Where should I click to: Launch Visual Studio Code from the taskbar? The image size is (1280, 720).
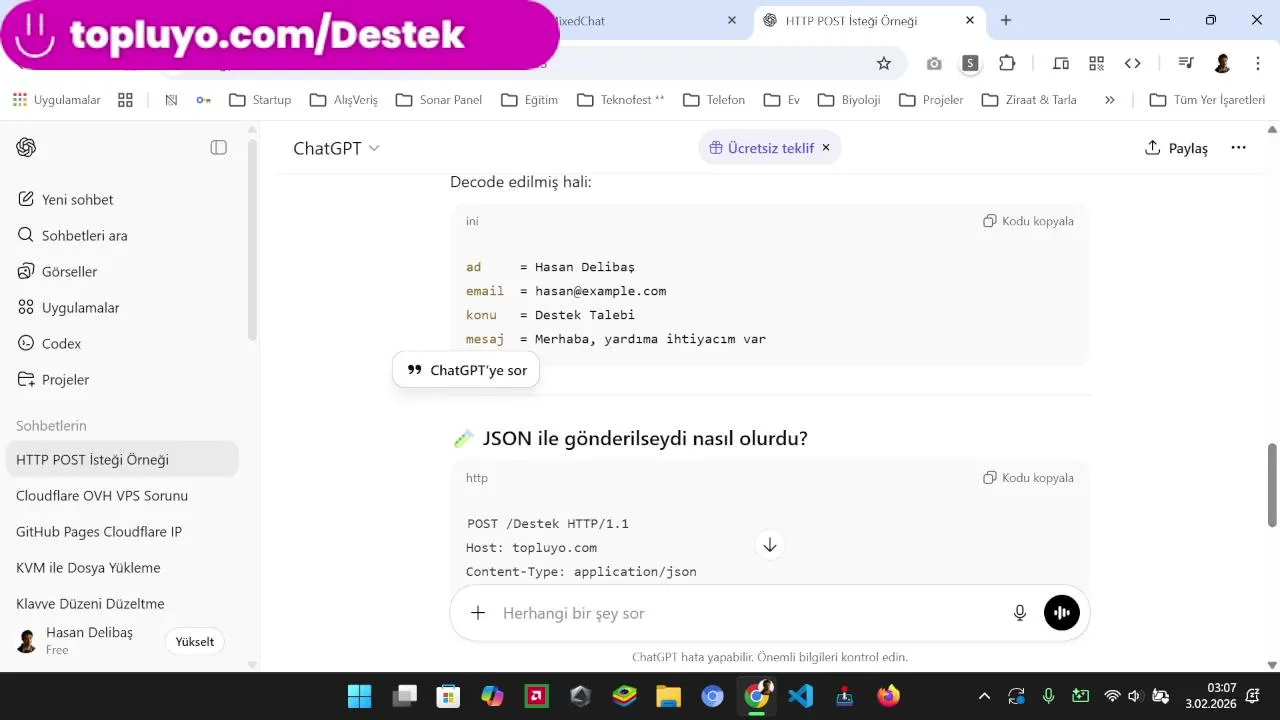pos(800,696)
